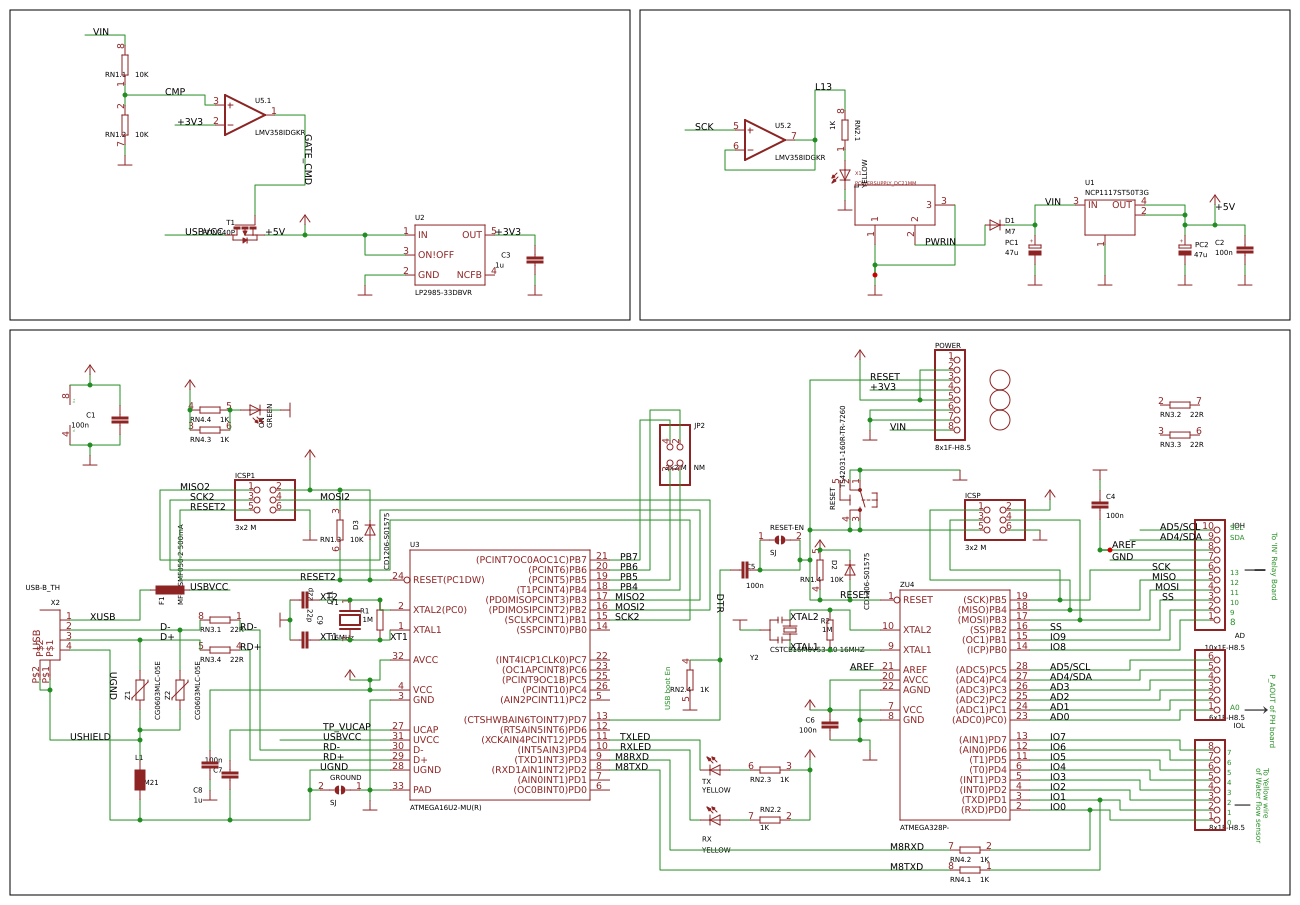Screen dimensions: 1300x905
Task: Select the U2 LP2985-33DBVR regulator block
Action: (x=450, y=255)
